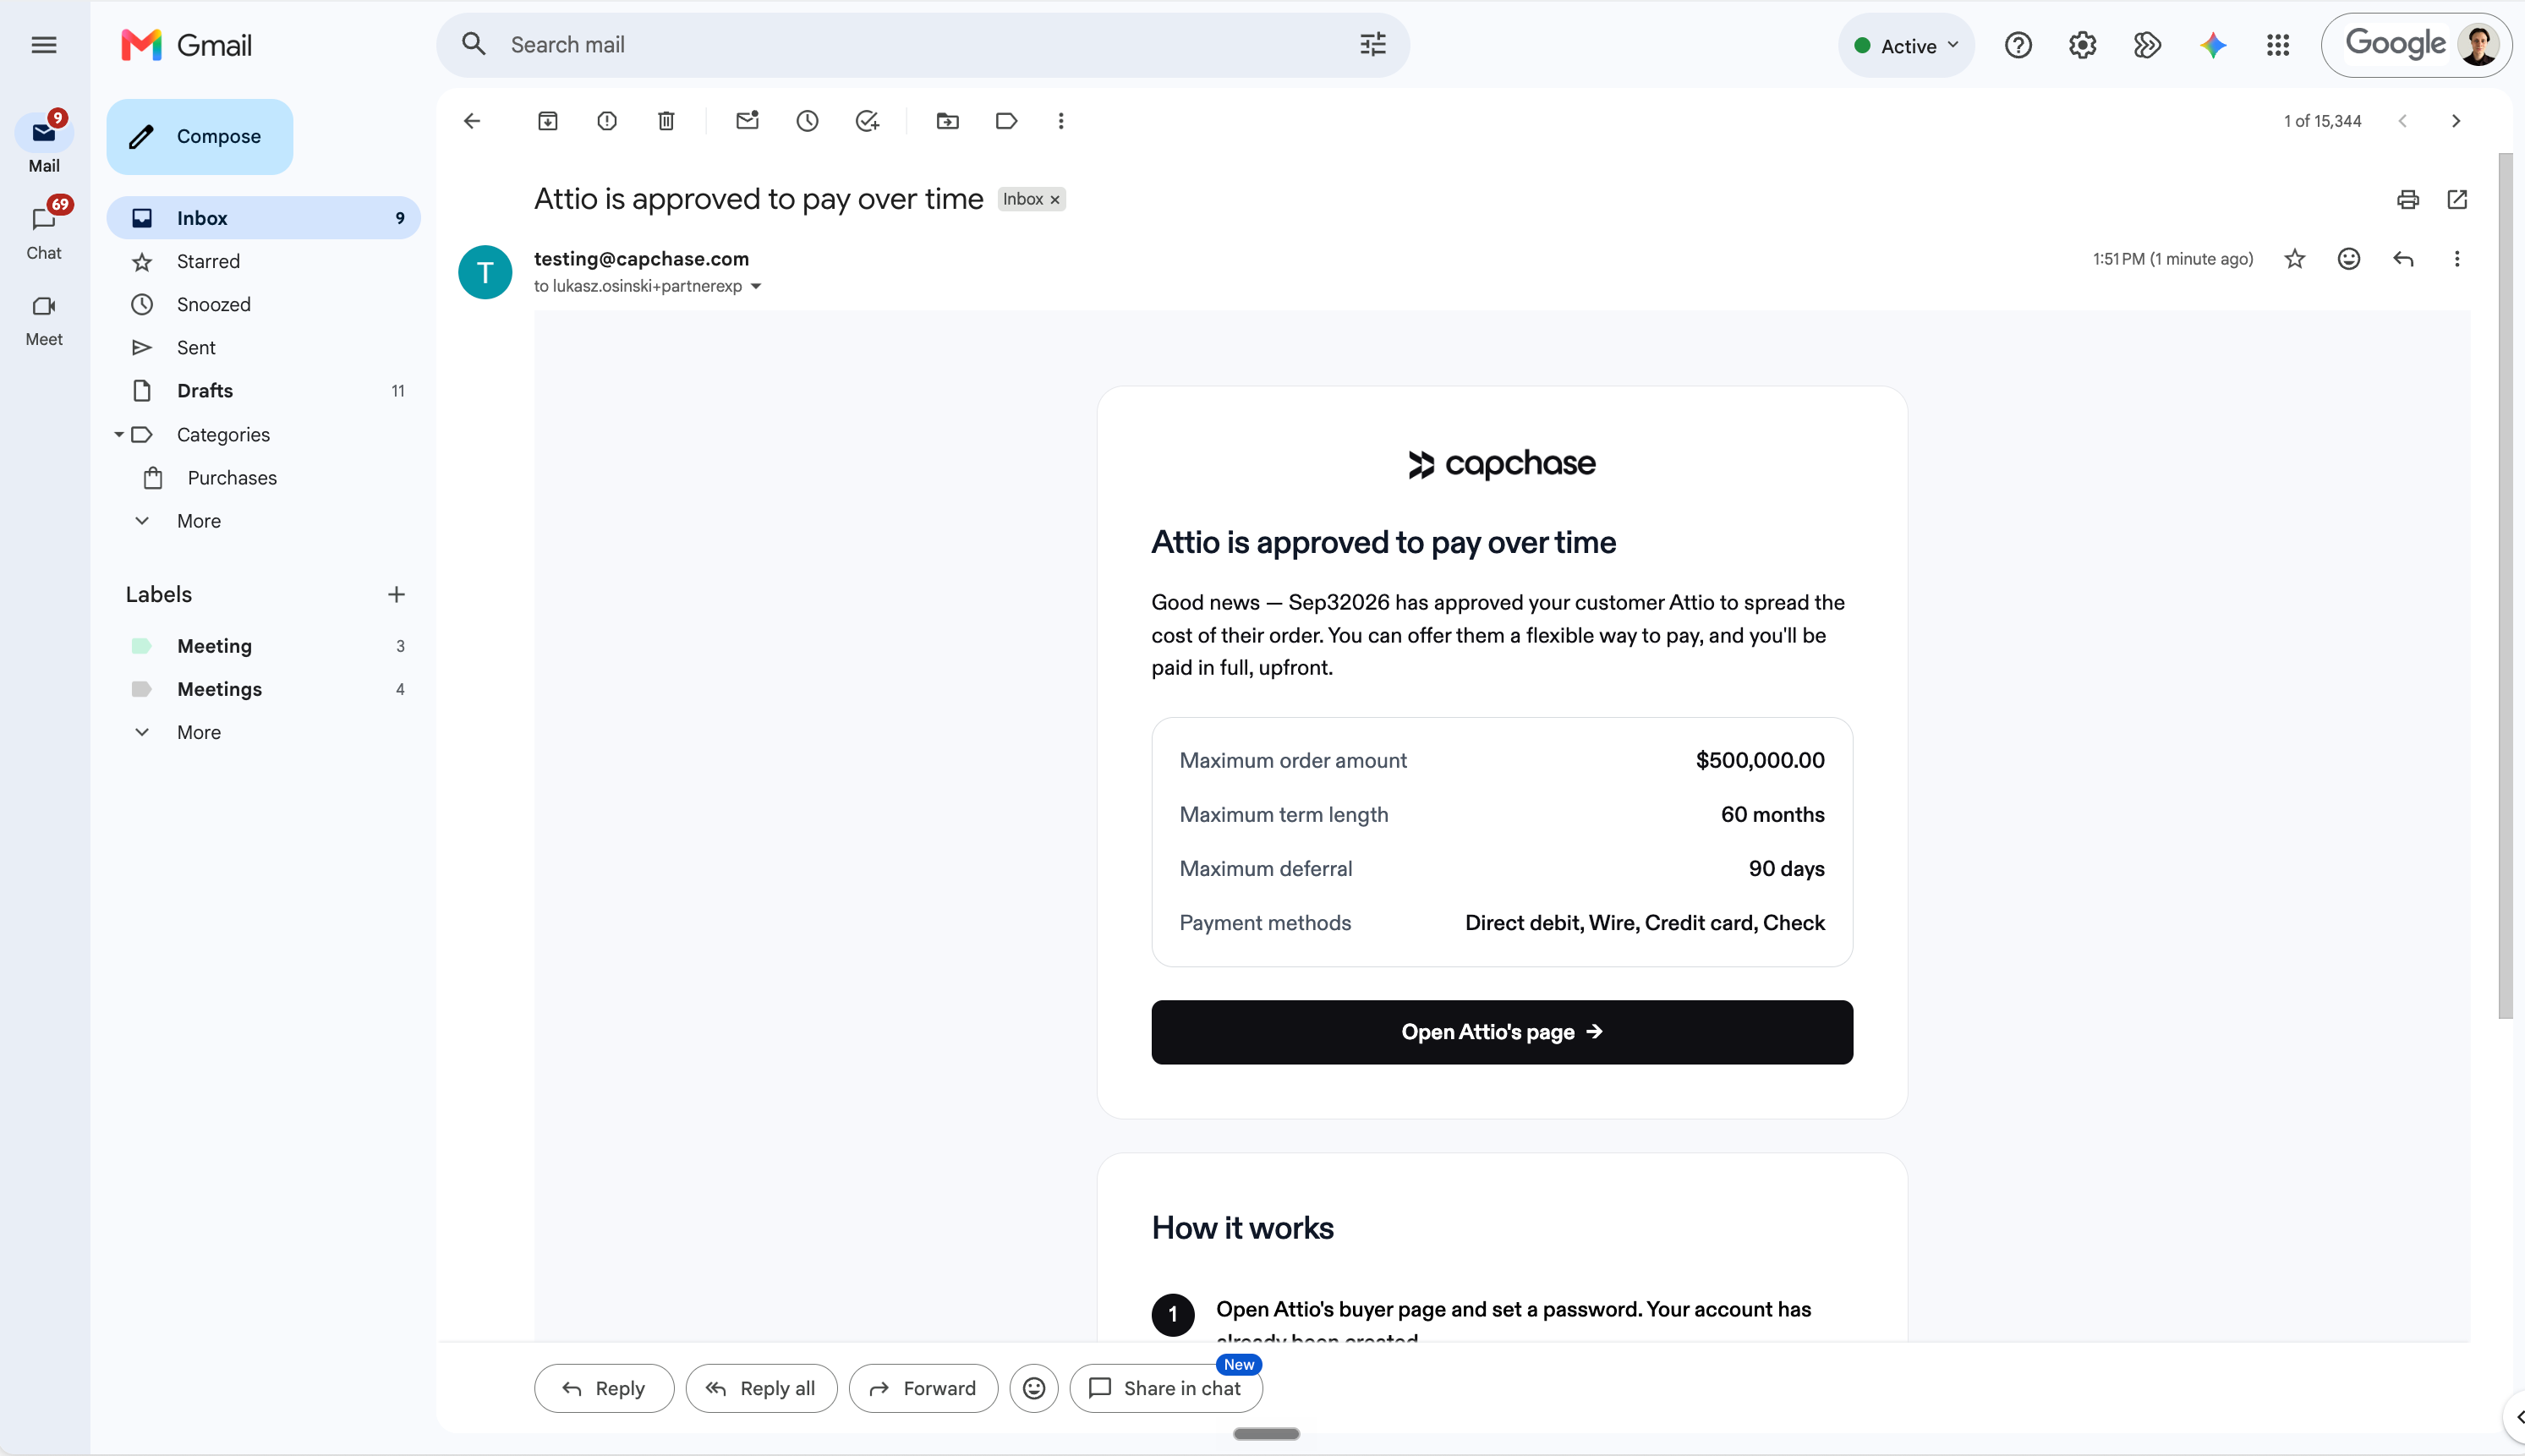Screen dimensions: 2525x1456
Task: Go back to inbox with back arrow
Action: (x=472, y=121)
